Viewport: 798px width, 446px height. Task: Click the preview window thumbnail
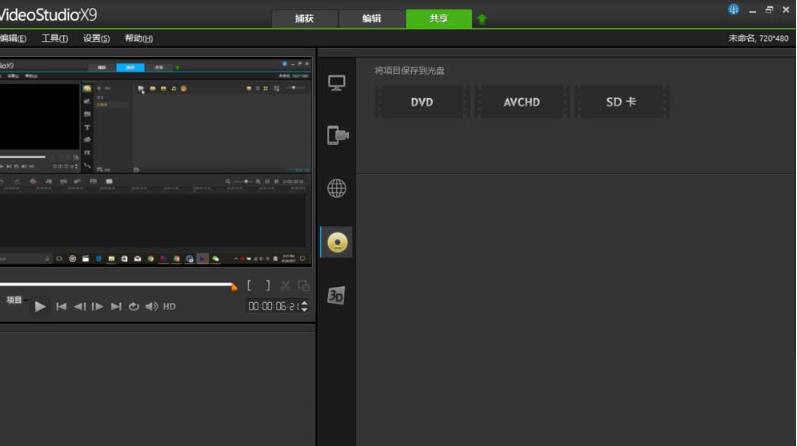click(x=155, y=162)
